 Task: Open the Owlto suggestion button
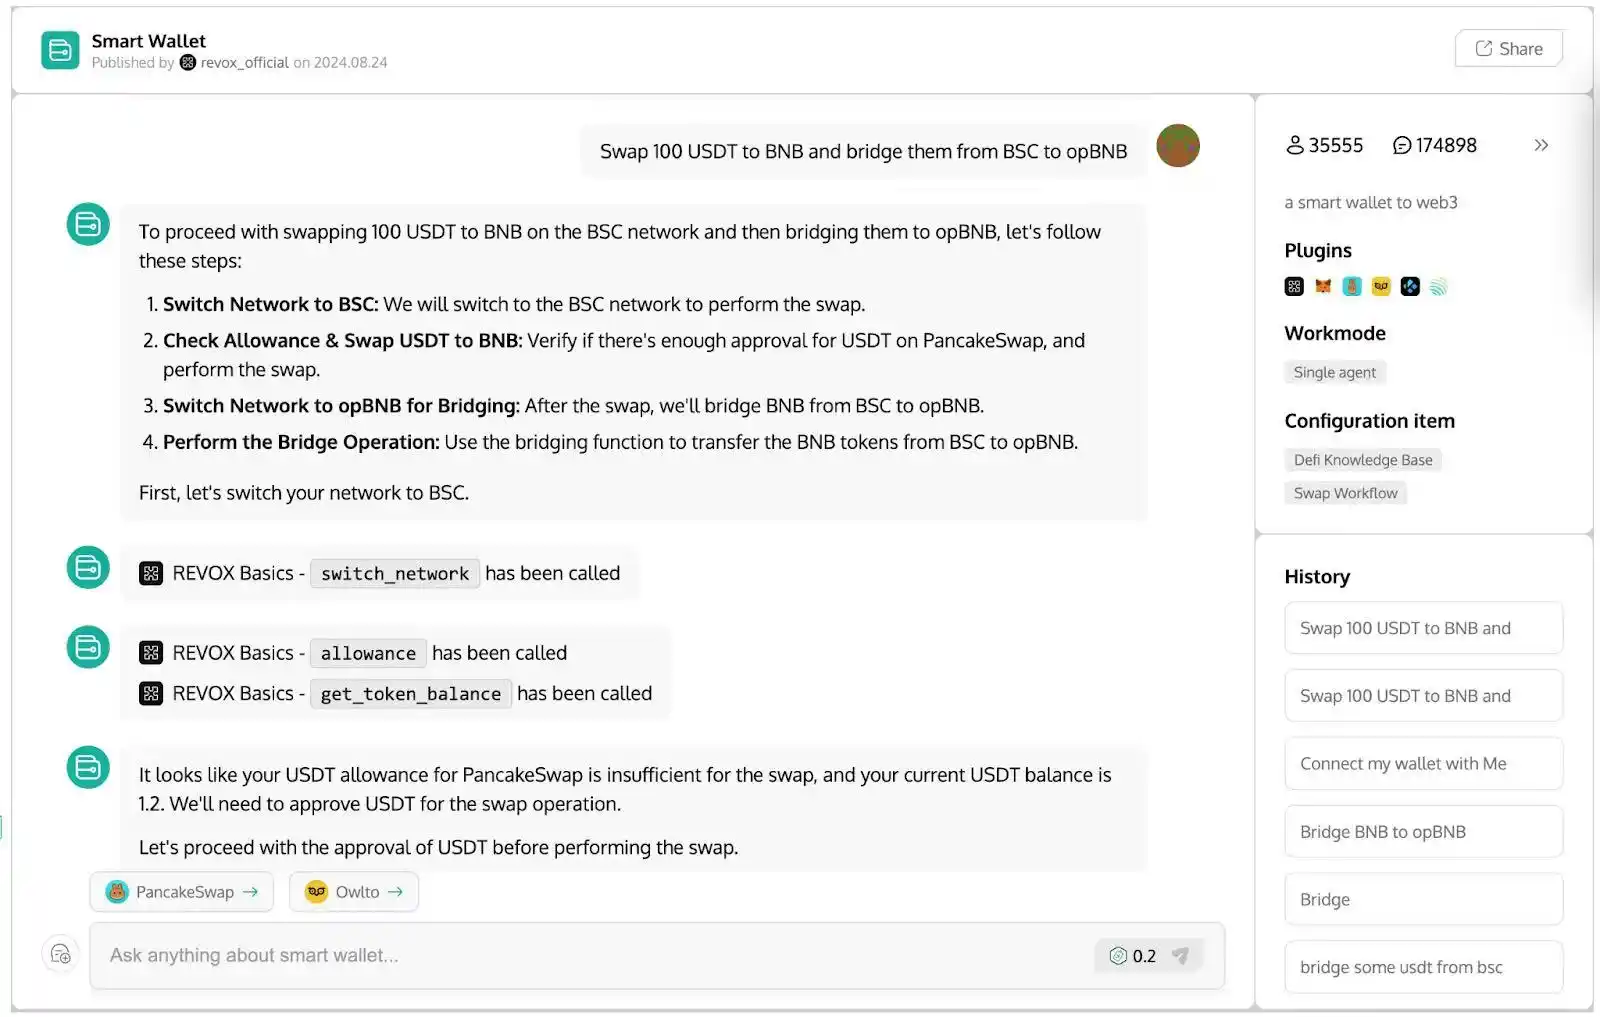[354, 892]
